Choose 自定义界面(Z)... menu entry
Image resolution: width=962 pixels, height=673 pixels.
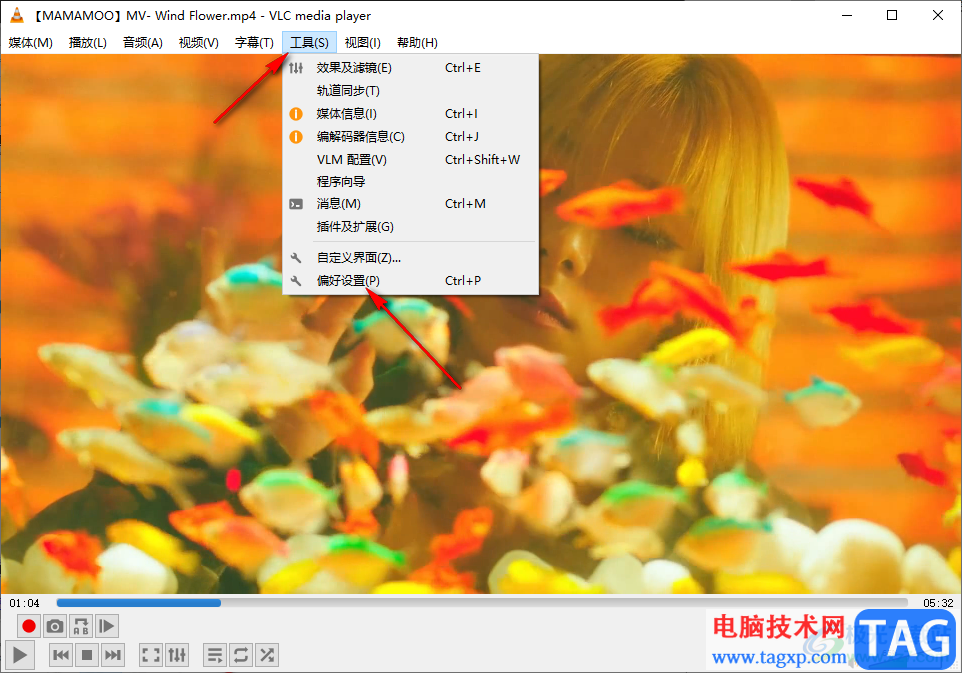coord(410,258)
